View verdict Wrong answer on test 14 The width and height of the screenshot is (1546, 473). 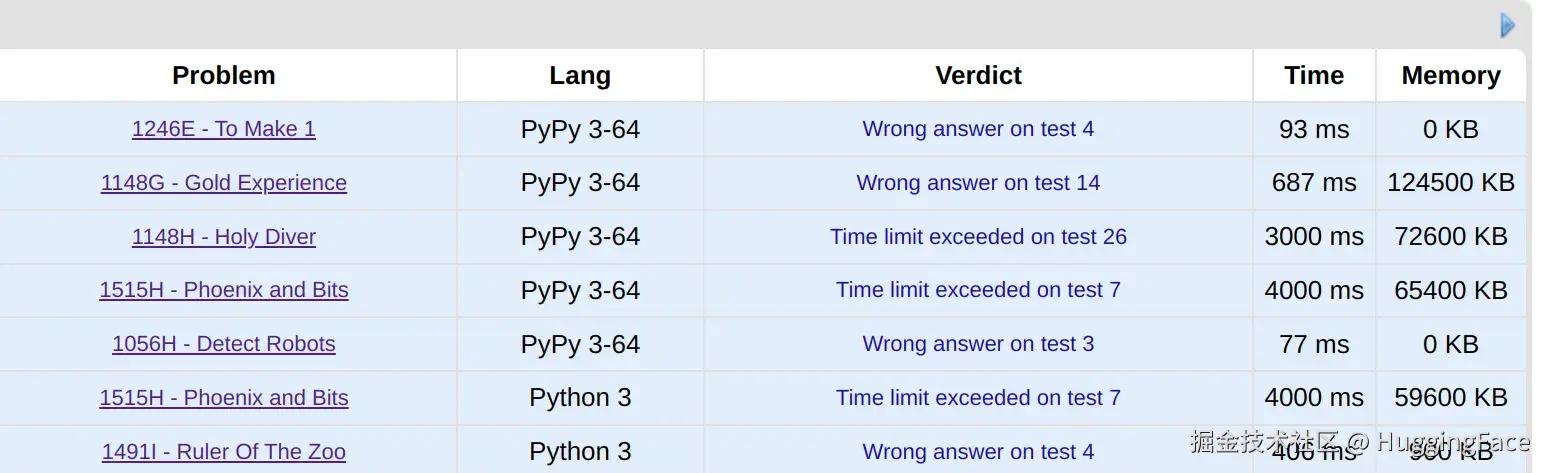click(978, 183)
